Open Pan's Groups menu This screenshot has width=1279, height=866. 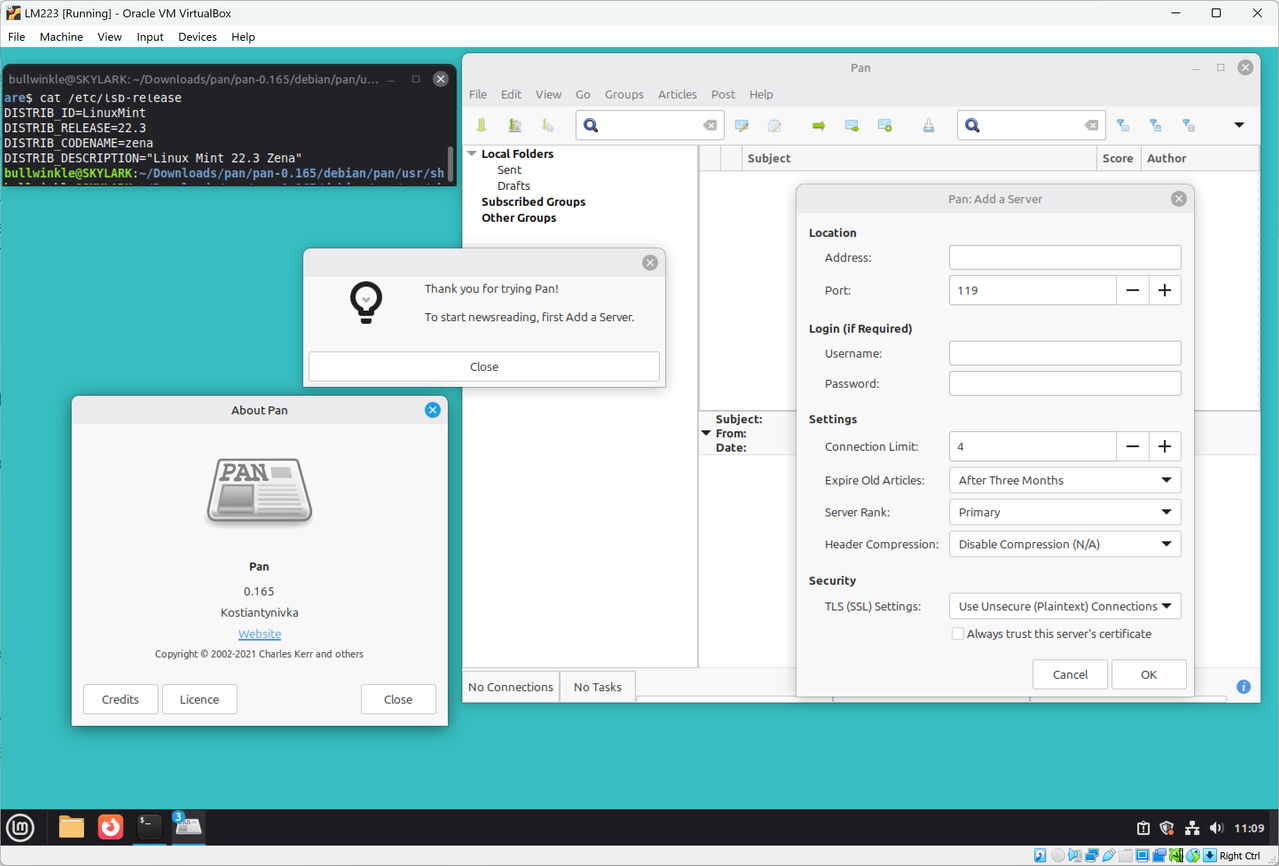(624, 94)
